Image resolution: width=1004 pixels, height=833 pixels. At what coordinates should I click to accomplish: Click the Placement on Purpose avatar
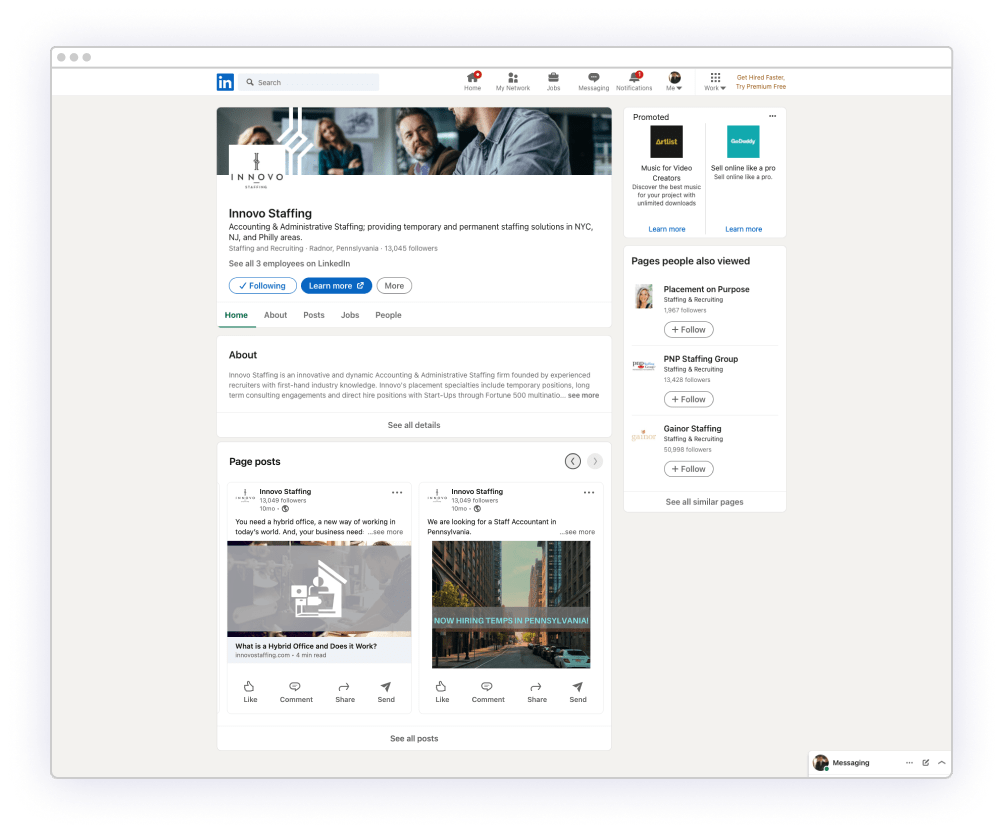coord(644,296)
